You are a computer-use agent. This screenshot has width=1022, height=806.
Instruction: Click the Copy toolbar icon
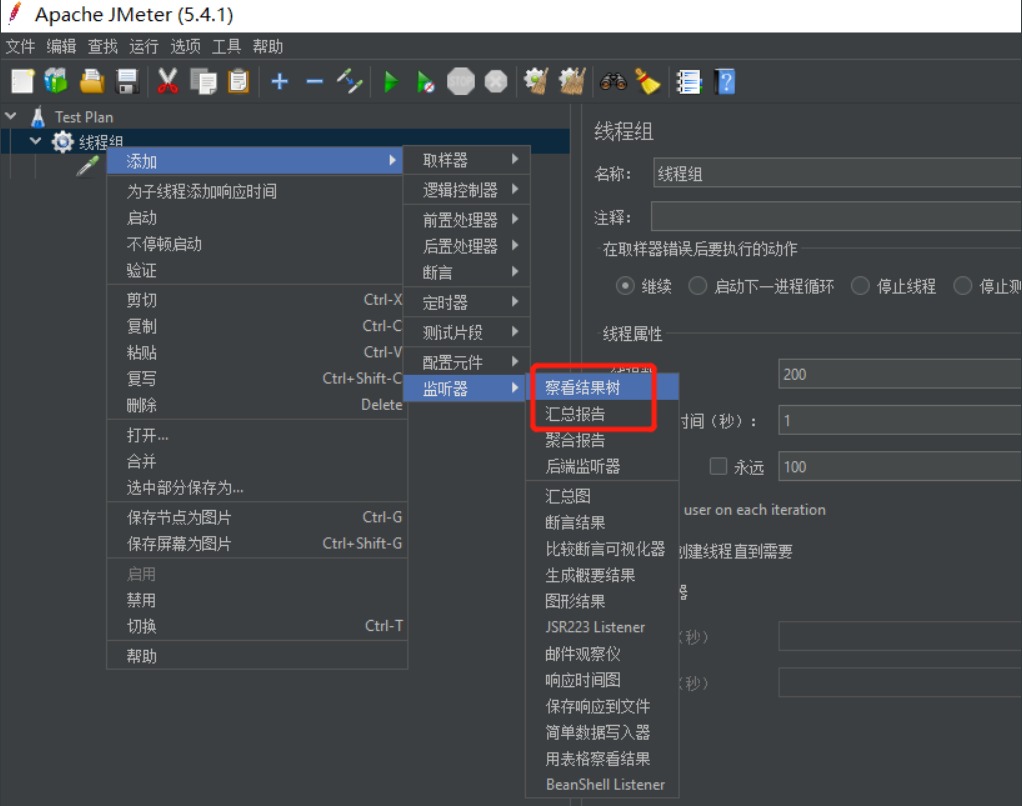pos(203,81)
